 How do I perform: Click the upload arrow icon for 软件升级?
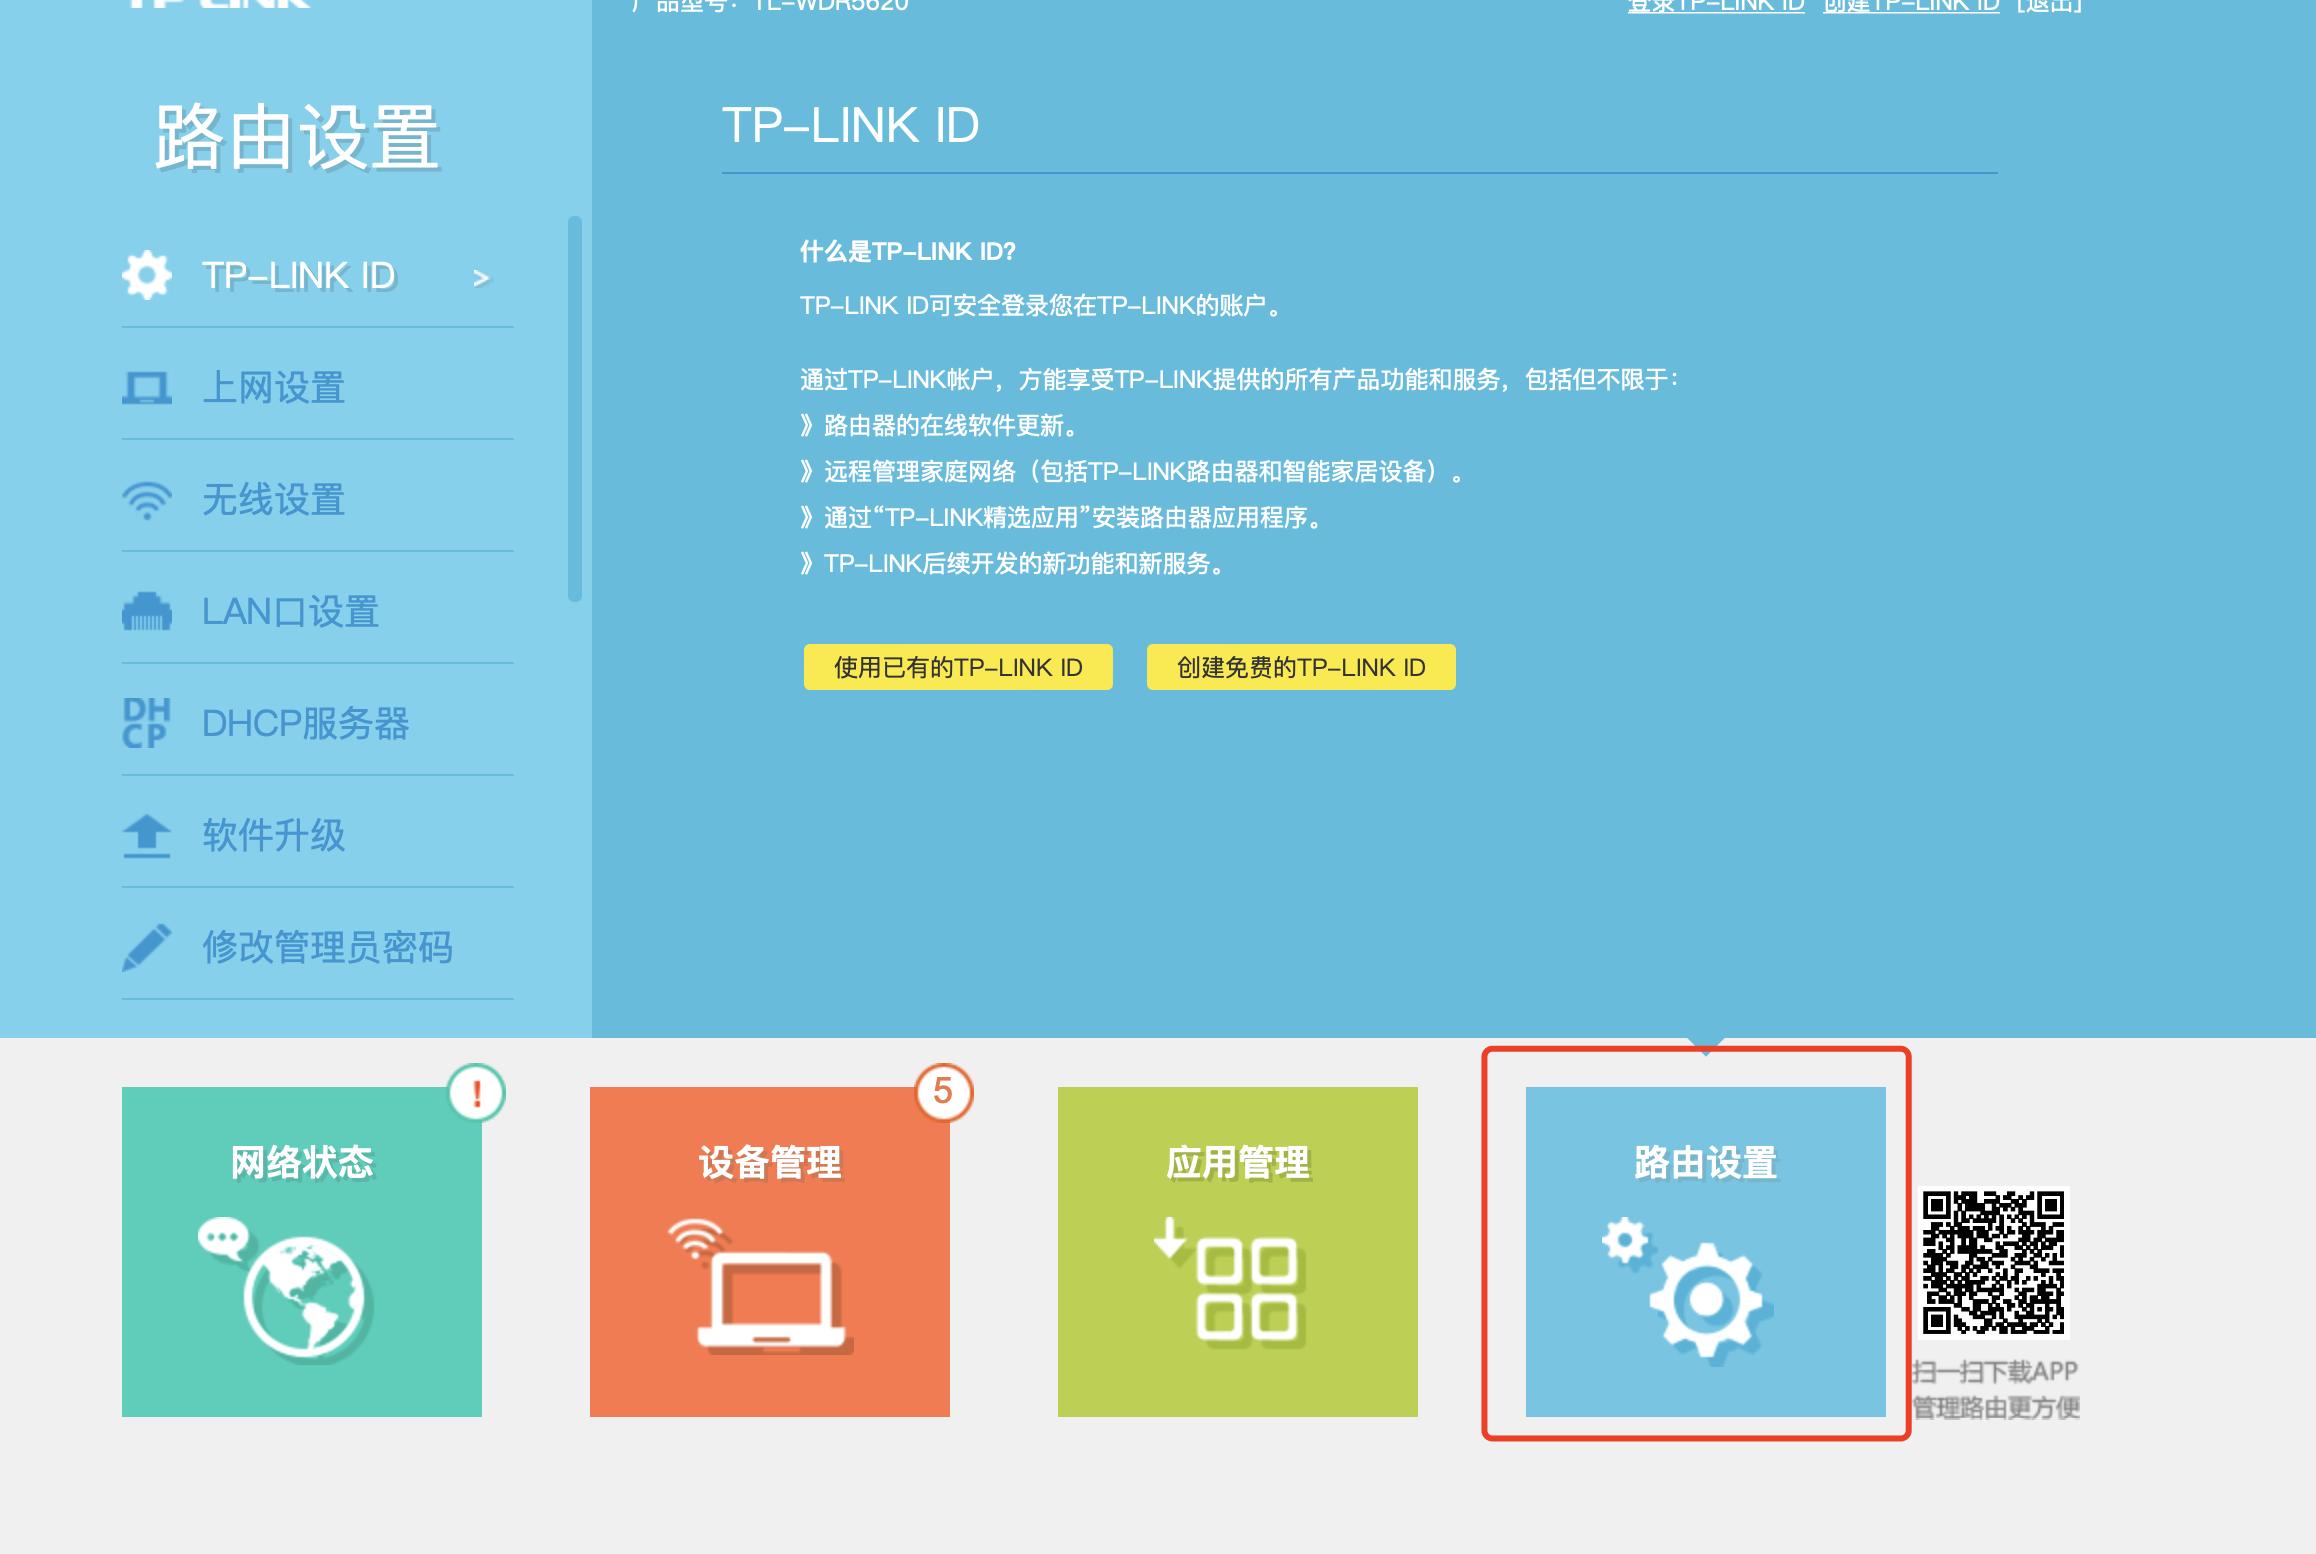click(x=148, y=837)
